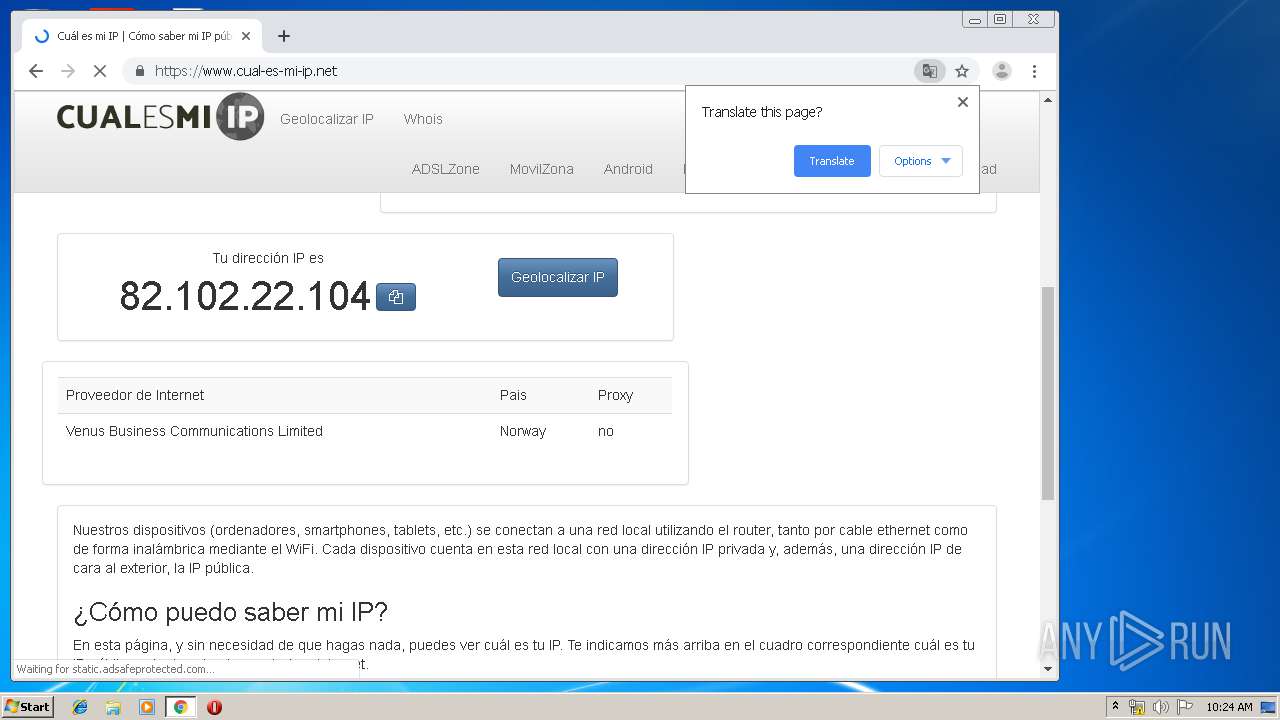1280x720 pixels.
Task: Click the Tu dirección IP es label
Action: (268, 258)
